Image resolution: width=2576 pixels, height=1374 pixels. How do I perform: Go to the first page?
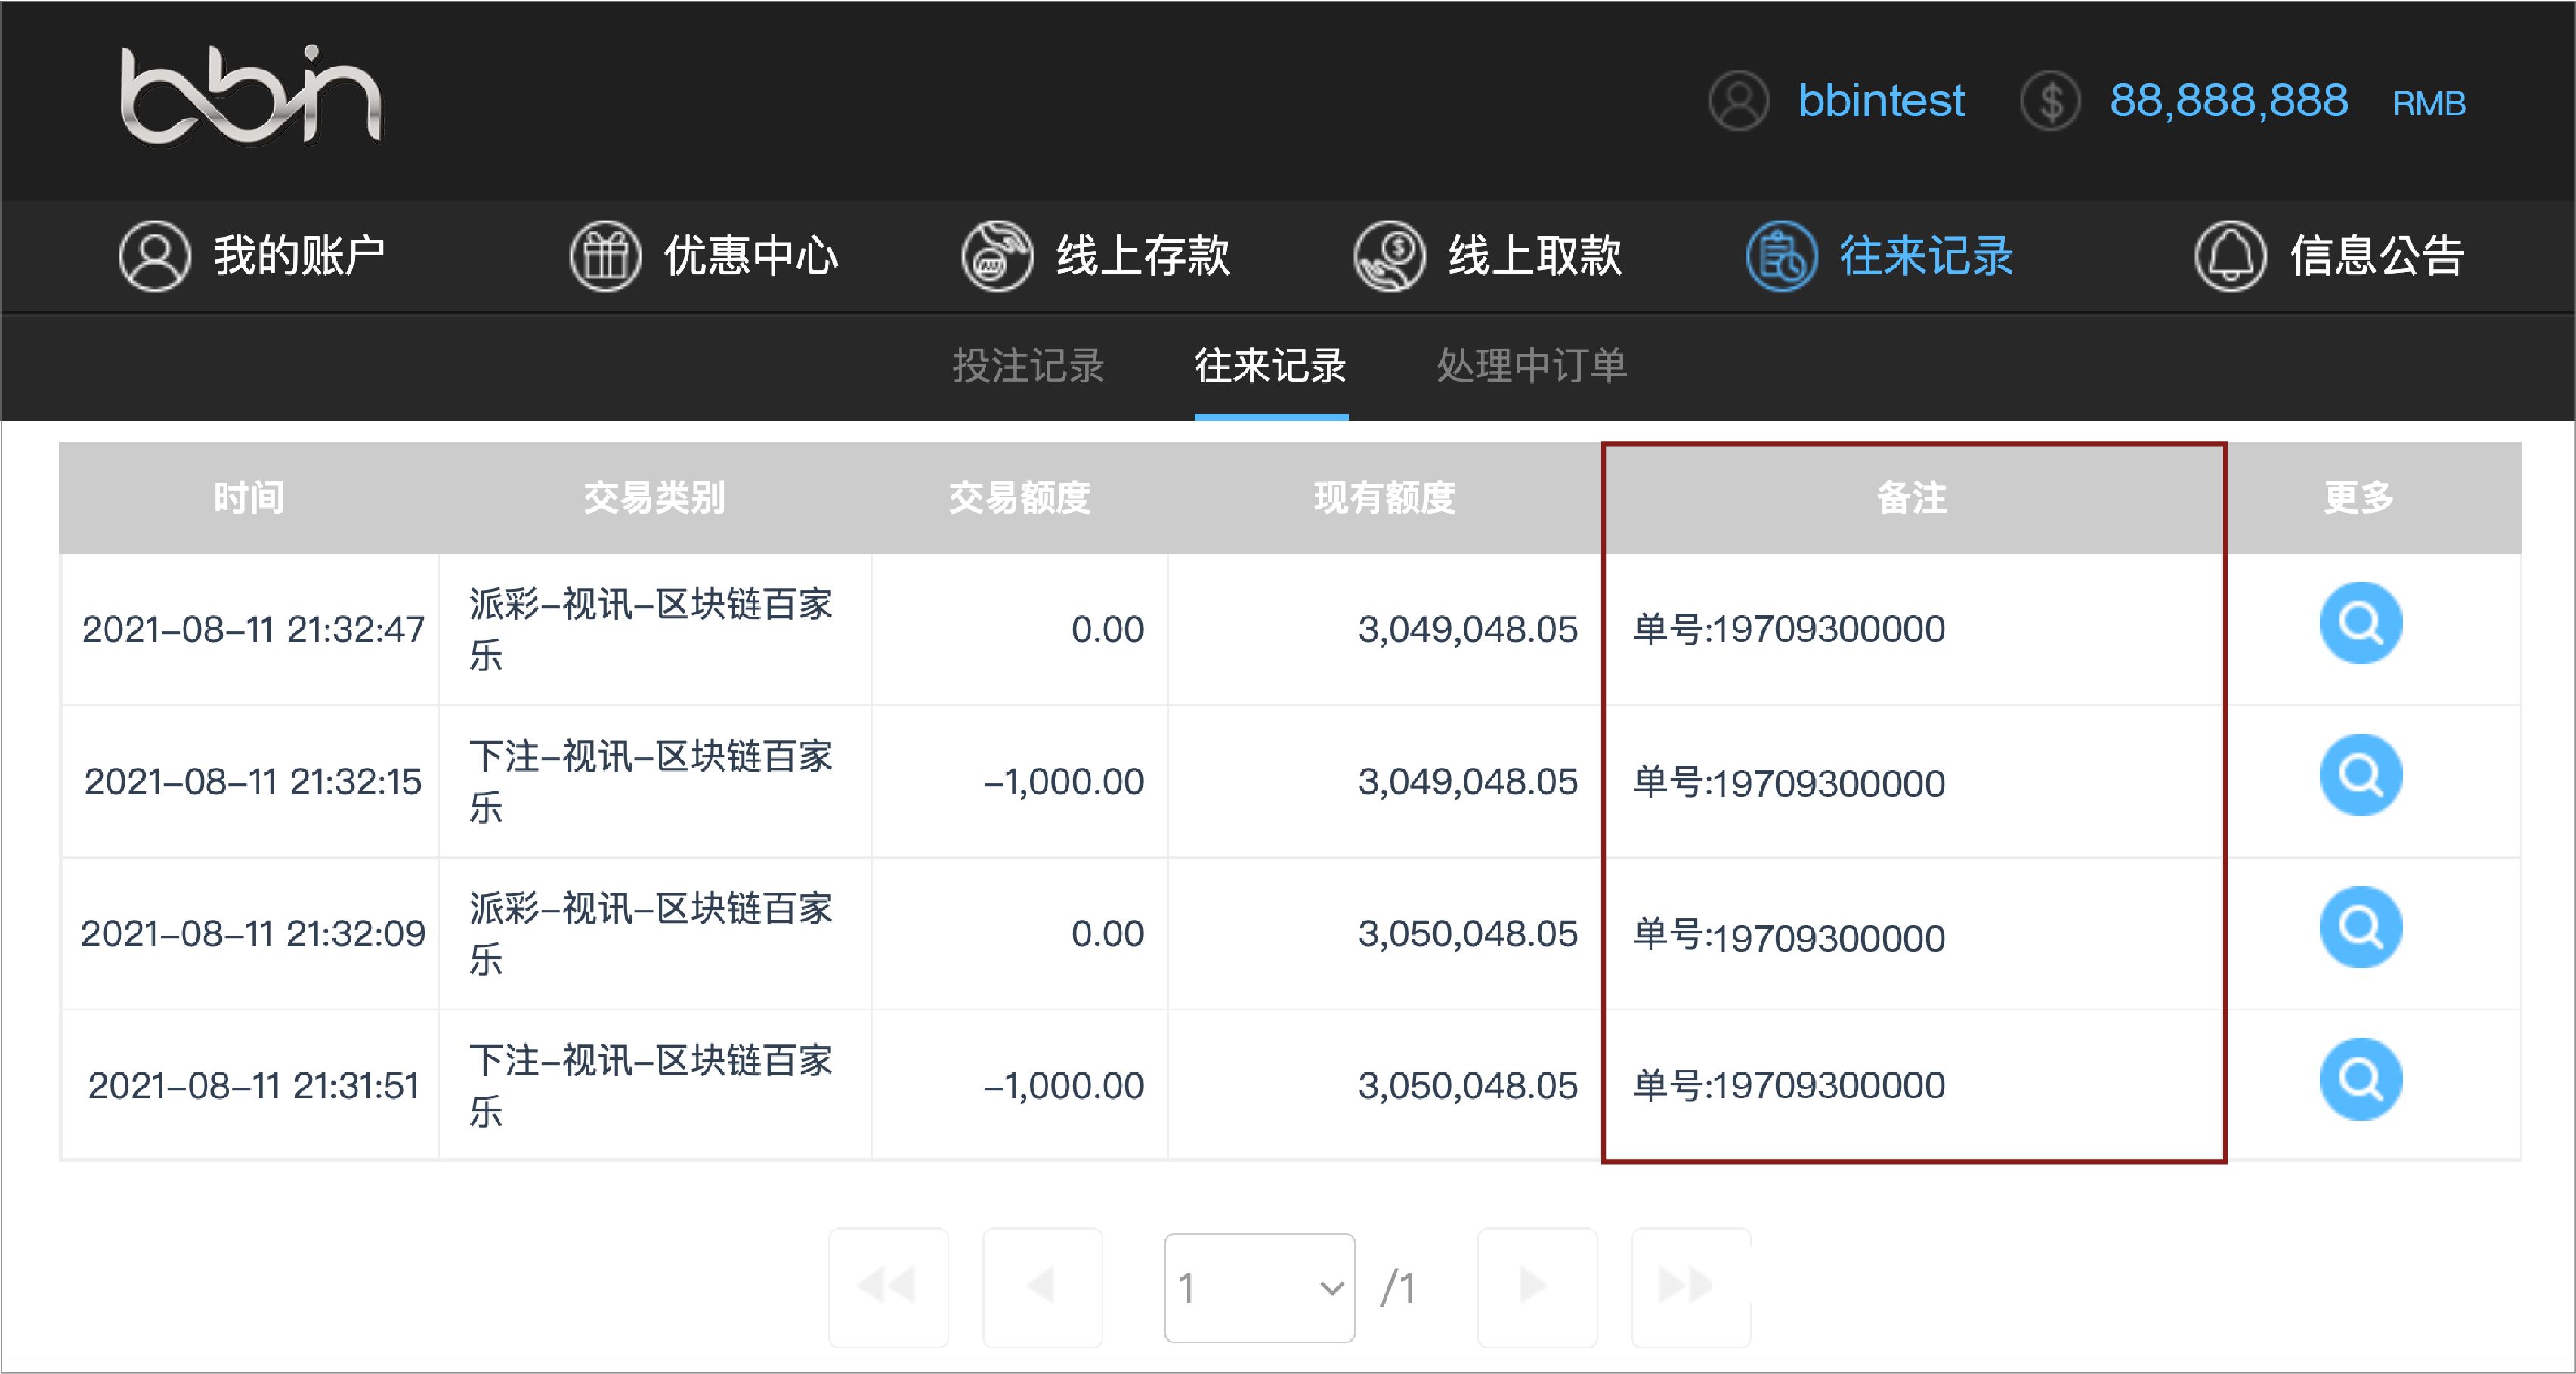click(x=888, y=1287)
